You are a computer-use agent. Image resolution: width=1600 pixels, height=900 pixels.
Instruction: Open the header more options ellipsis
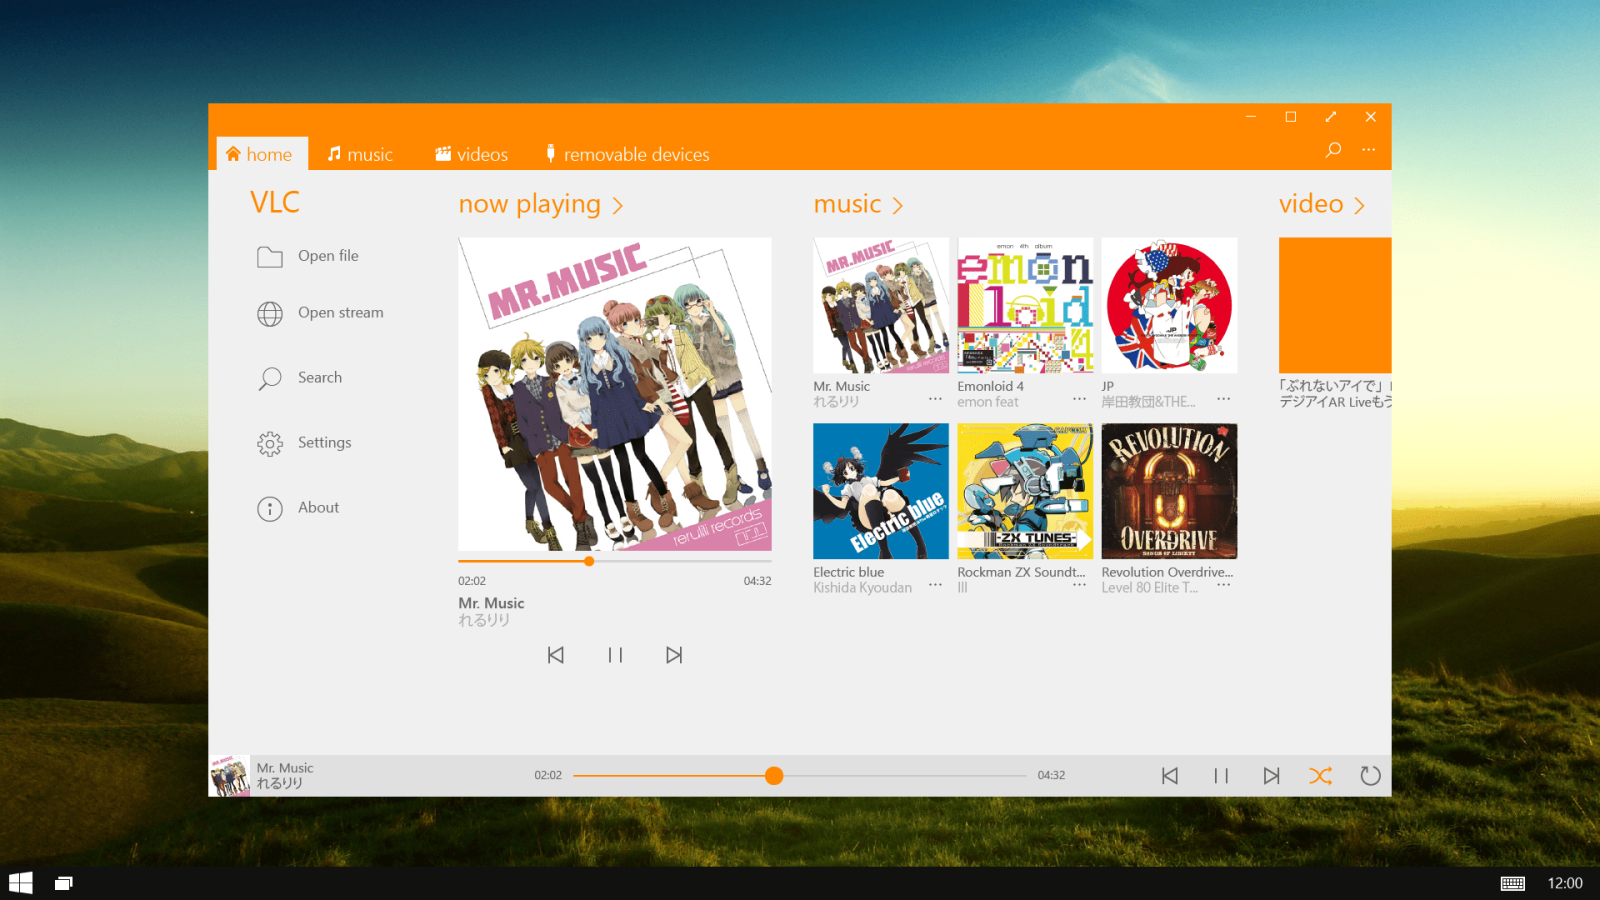coord(1369,150)
